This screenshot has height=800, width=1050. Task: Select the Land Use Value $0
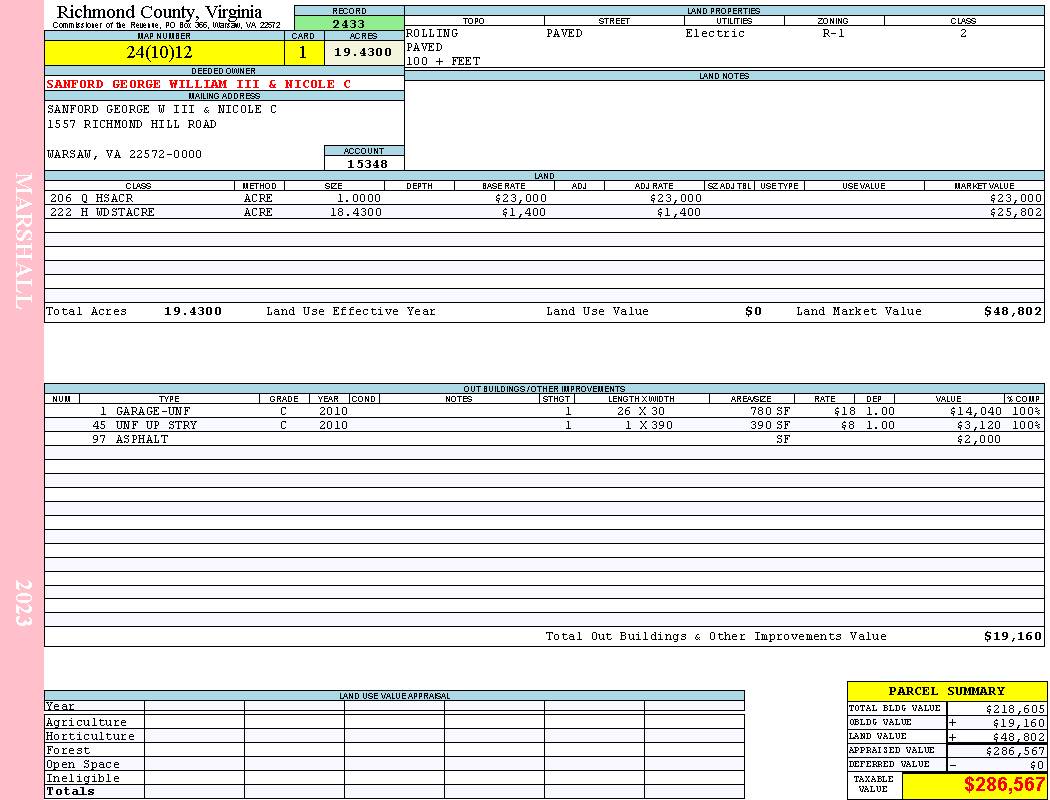753,311
